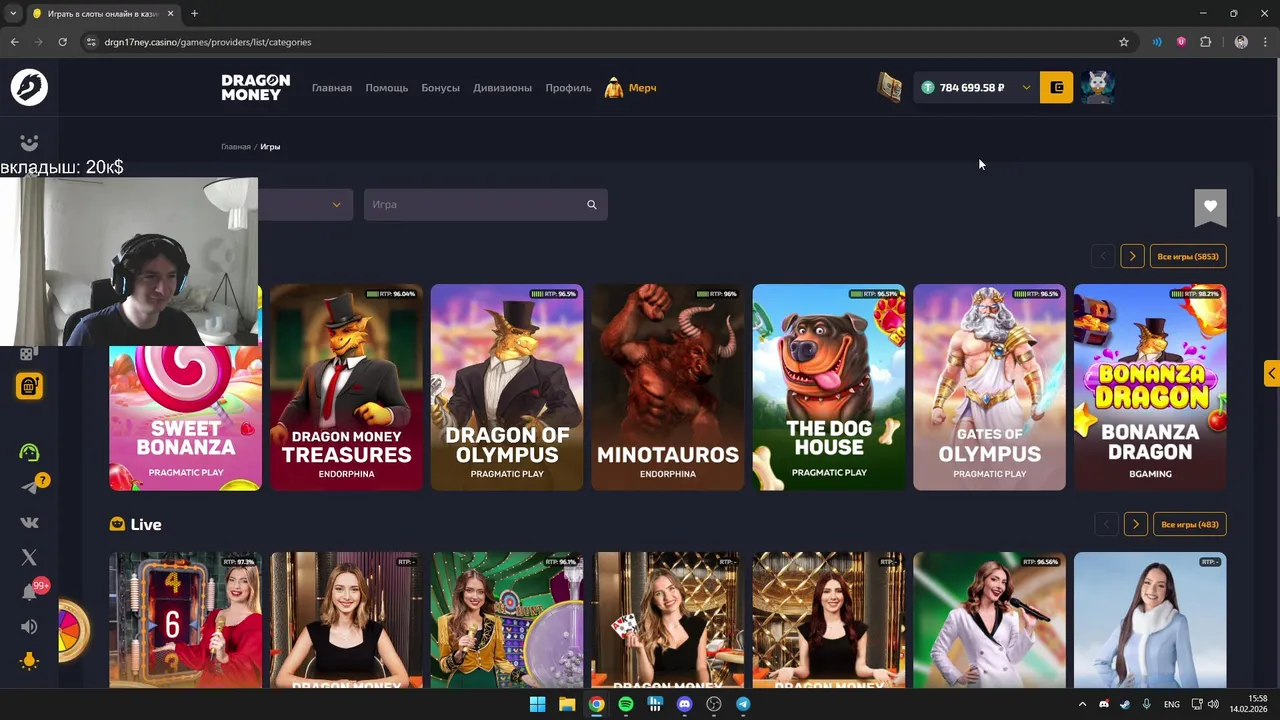Show hidden system tray icons
Screen dimensions: 1280x720
click(1082, 704)
